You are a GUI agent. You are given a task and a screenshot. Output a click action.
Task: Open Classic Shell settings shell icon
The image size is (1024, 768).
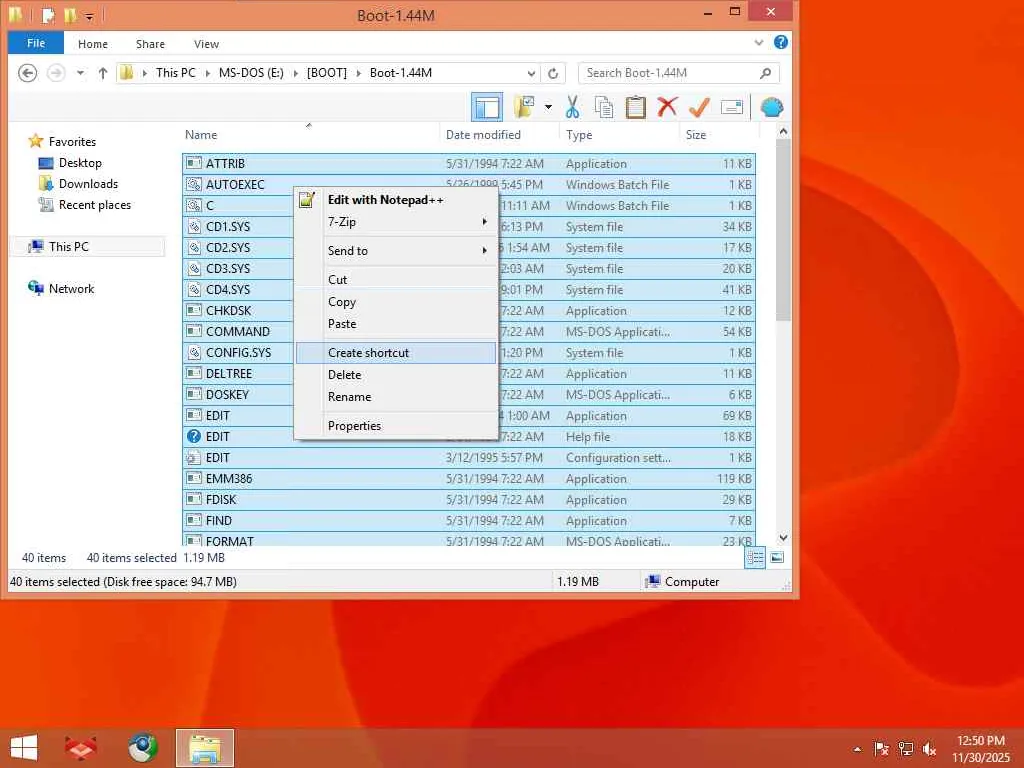[772, 107]
